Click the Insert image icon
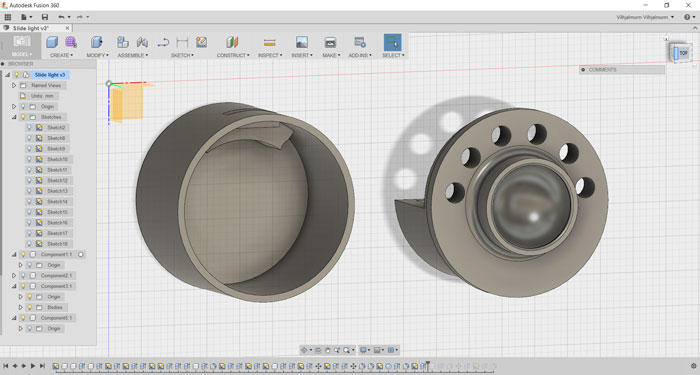700x375 pixels. click(302, 42)
